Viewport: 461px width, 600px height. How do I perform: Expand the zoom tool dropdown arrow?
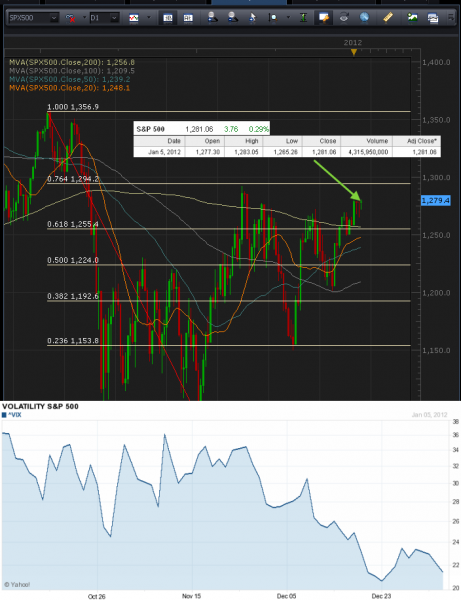288,18
